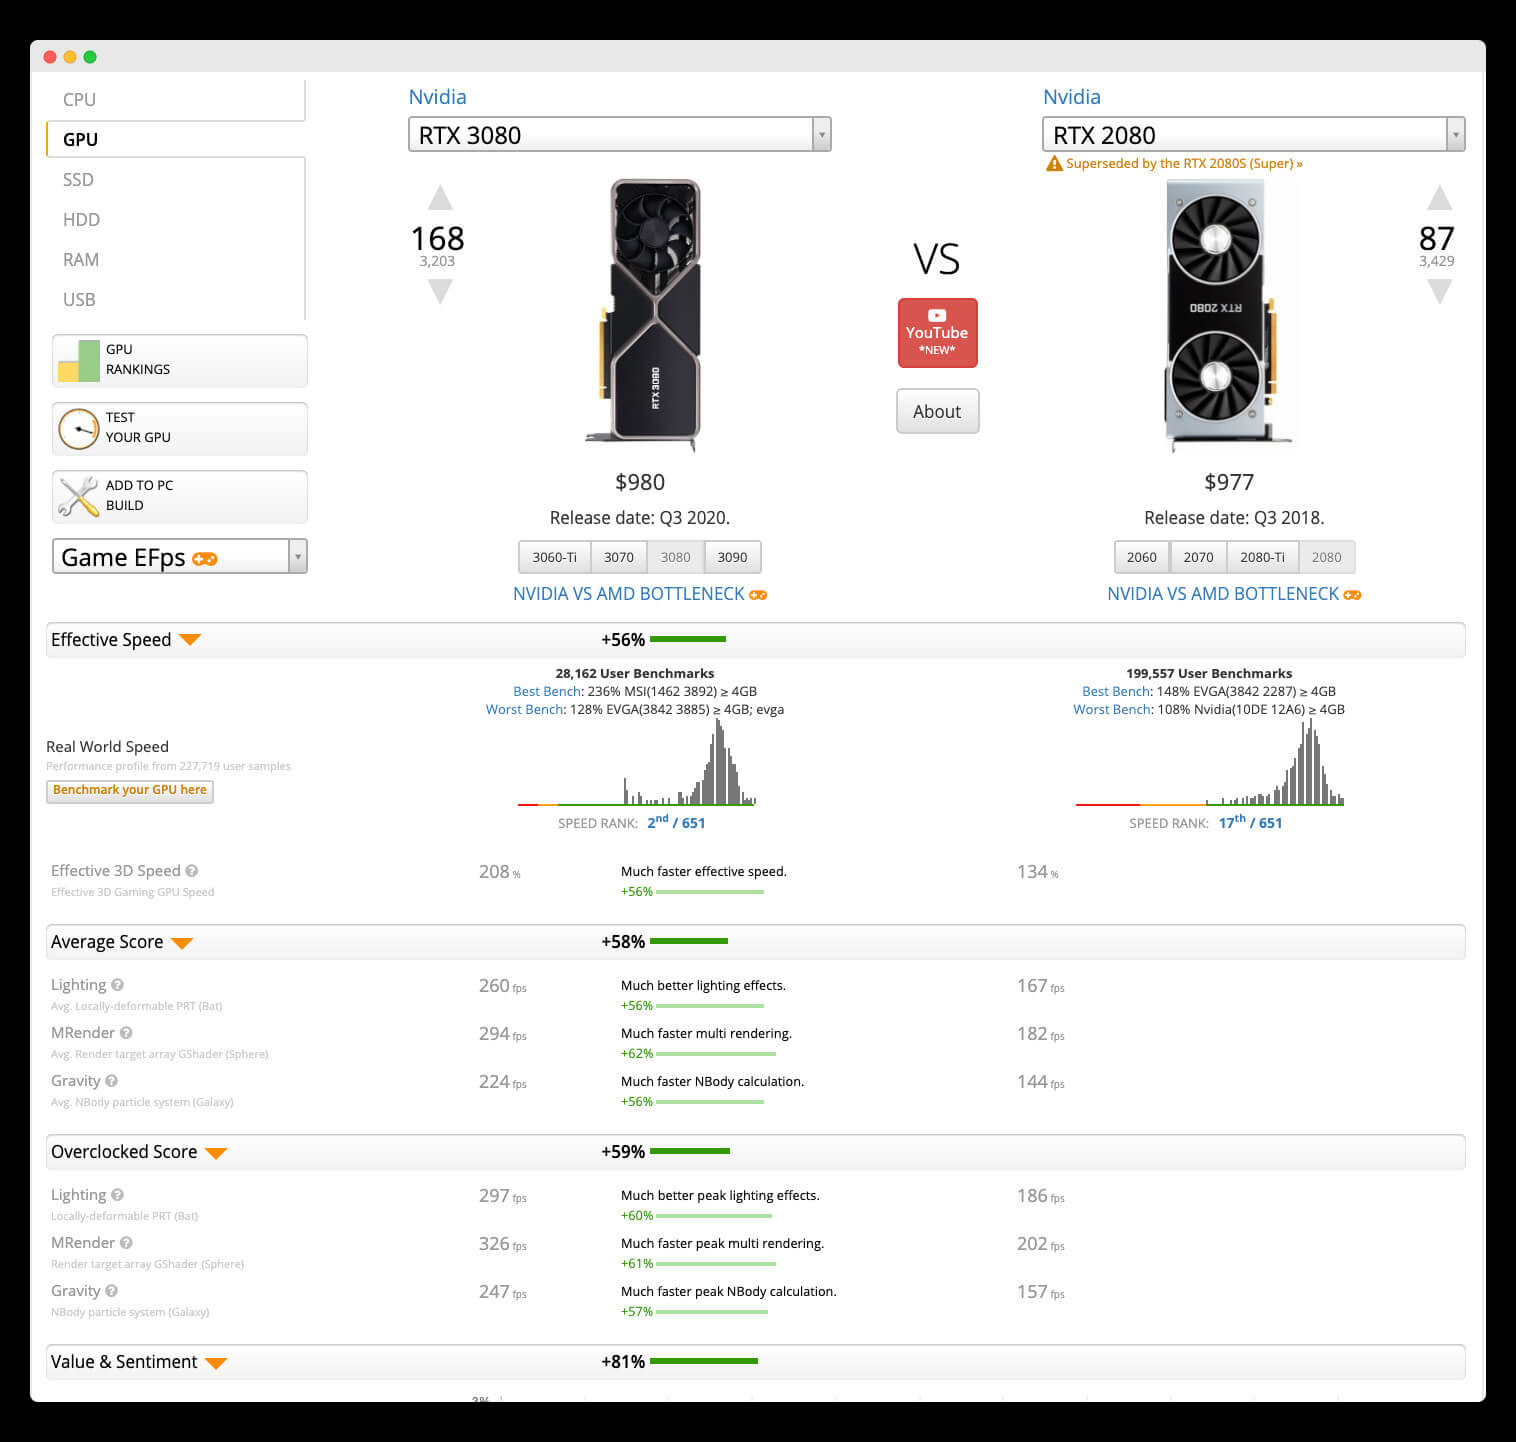1516x1442 pixels.
Task: Click help icon next to Effective 3D Speed
Action: point(192,871)
